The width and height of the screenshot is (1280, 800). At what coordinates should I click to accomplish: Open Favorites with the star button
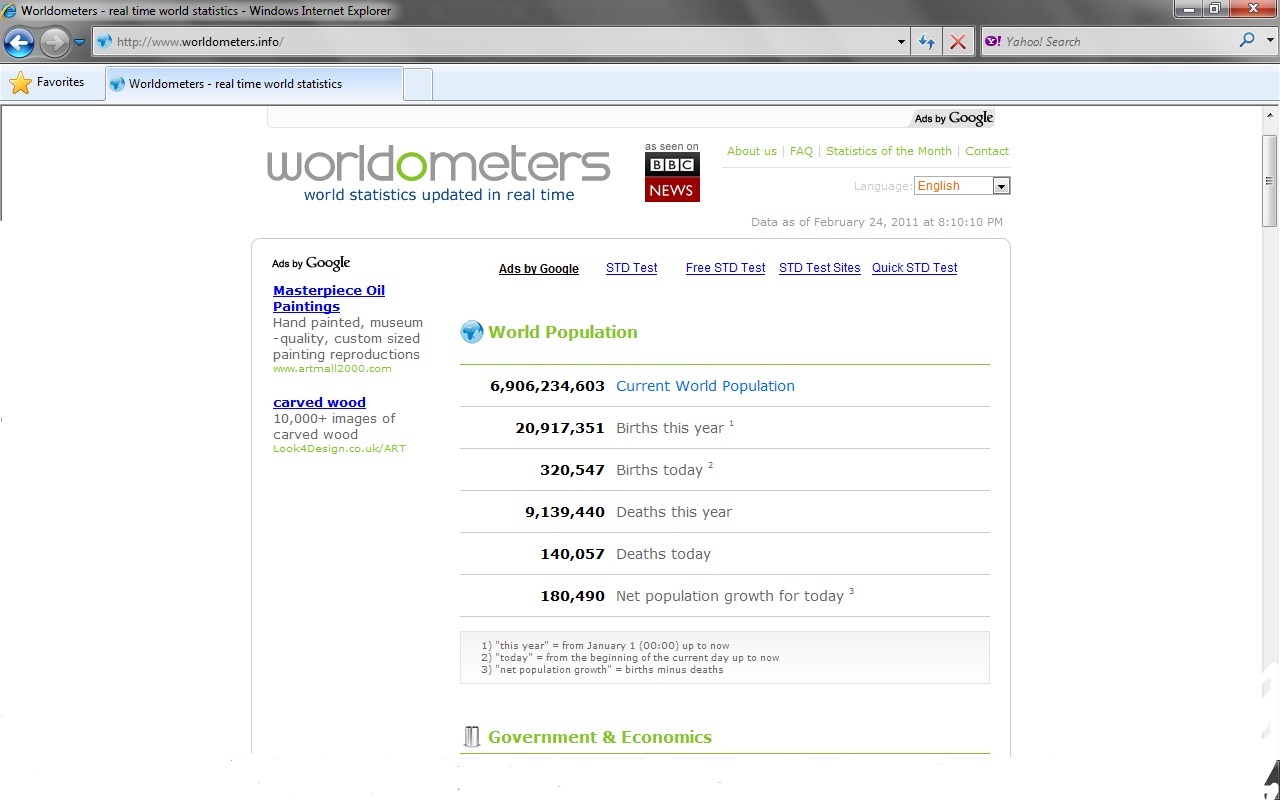click(x=47, y=83)
